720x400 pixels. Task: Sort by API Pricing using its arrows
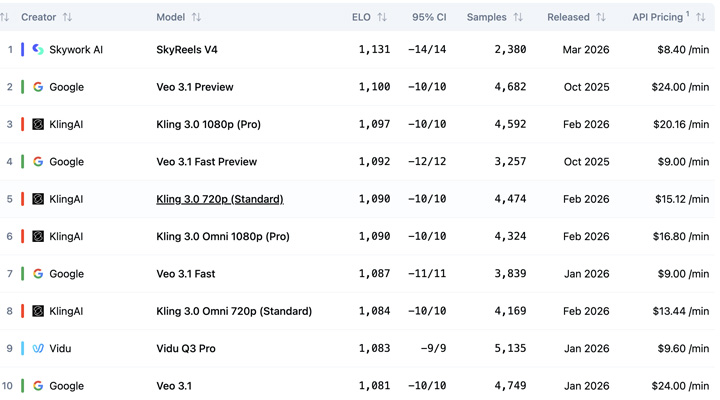point(701,17)
